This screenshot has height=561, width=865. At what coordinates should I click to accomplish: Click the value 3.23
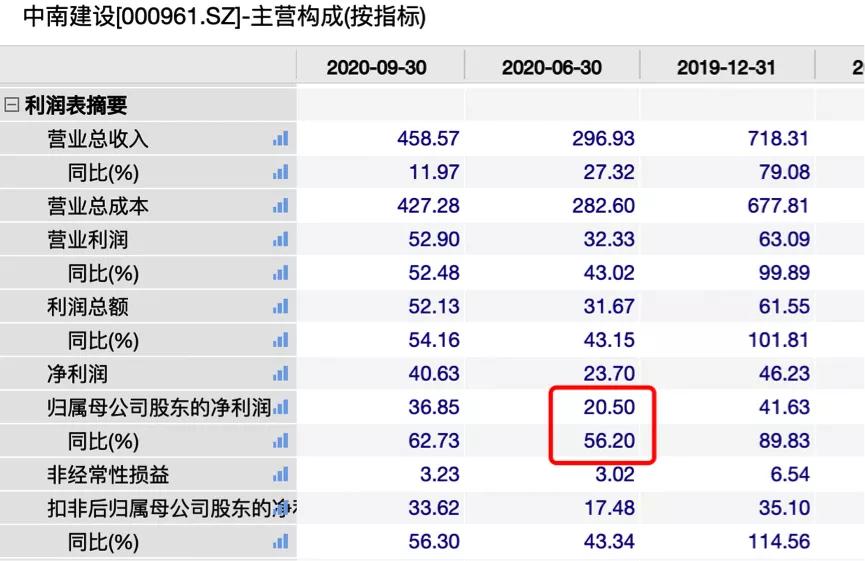pos(440,474)
